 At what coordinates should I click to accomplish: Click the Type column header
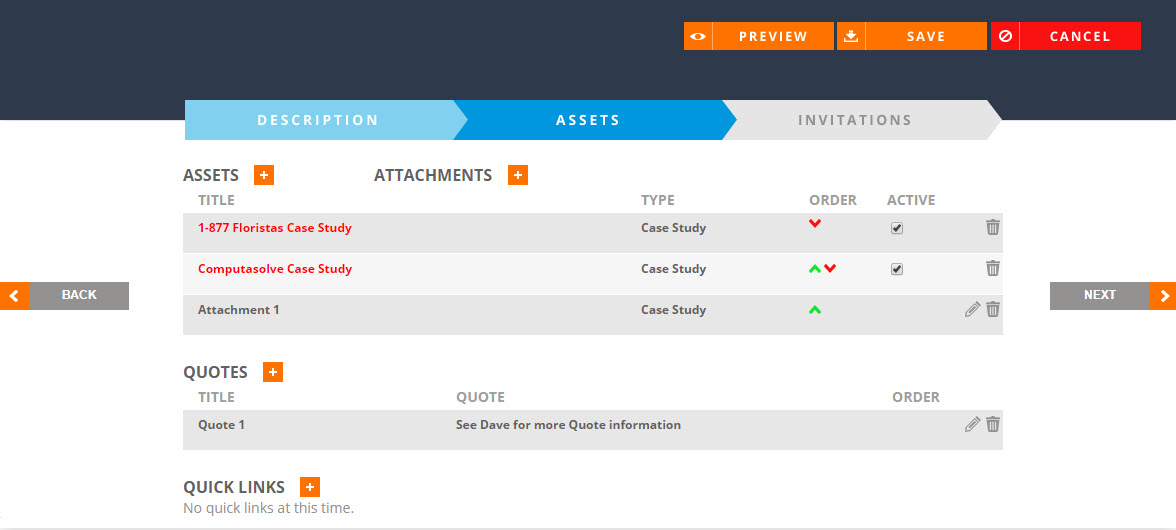[x=658, y=200]
